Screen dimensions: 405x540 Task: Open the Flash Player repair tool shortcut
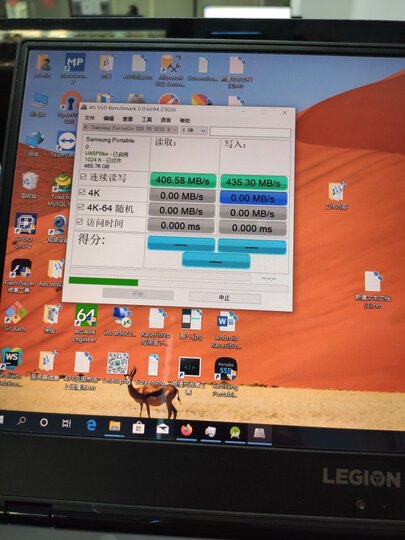[x=20, y=276]
